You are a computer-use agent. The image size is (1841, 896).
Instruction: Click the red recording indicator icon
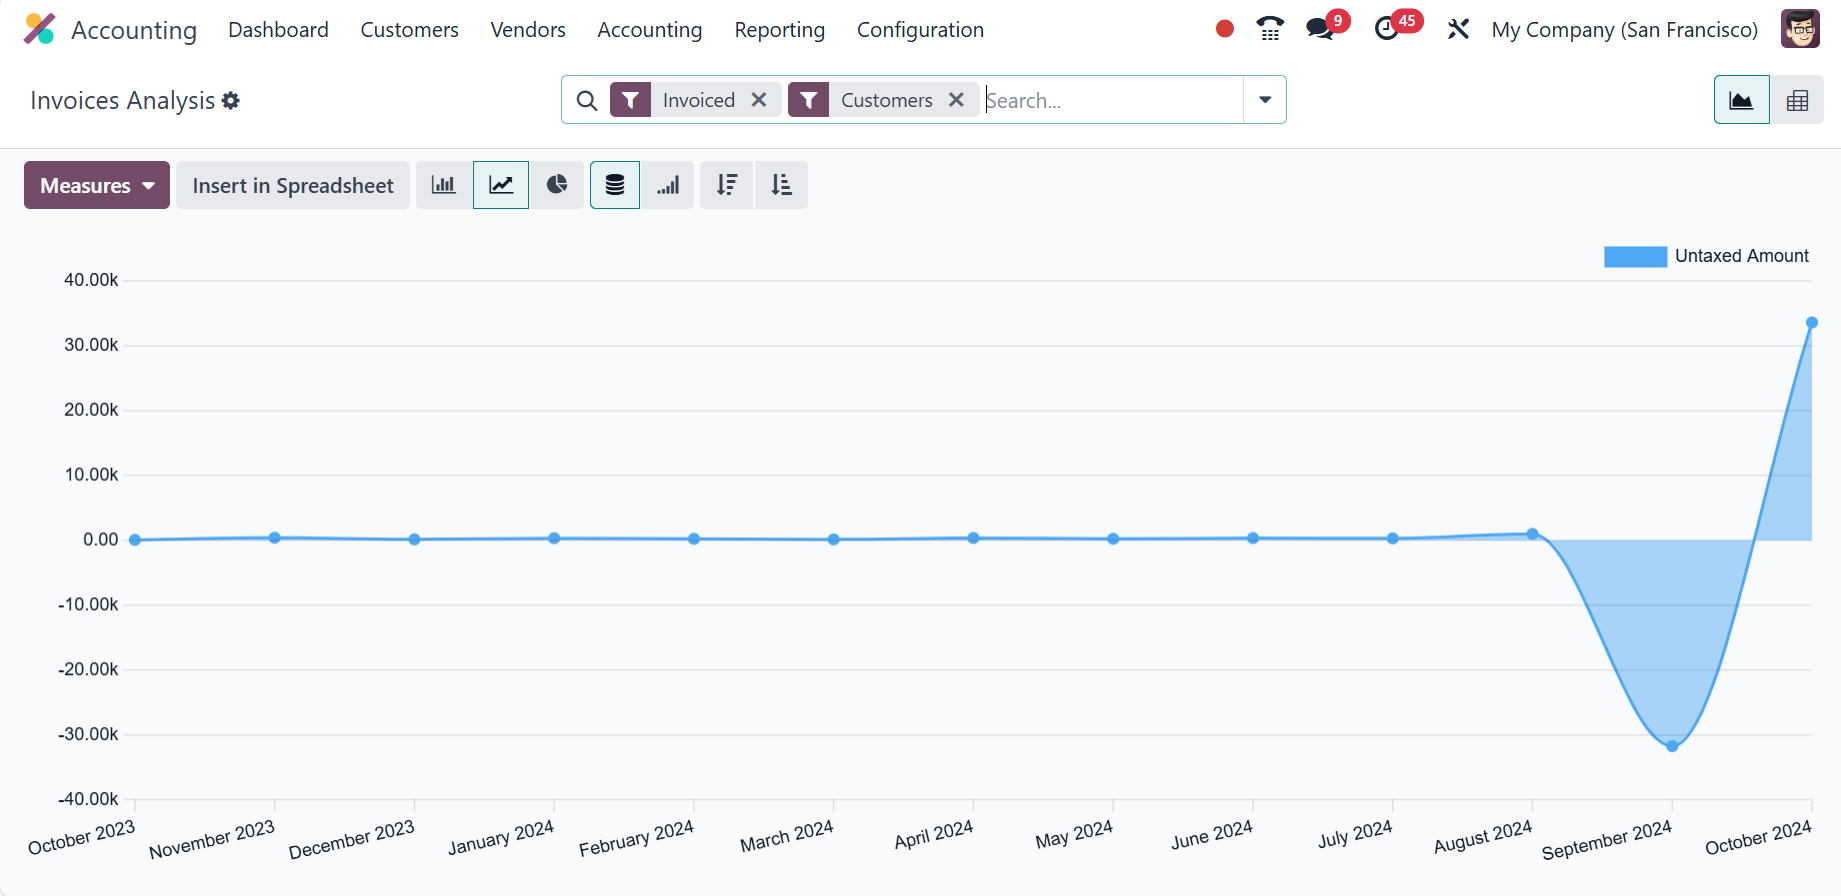click(1224, 29)
